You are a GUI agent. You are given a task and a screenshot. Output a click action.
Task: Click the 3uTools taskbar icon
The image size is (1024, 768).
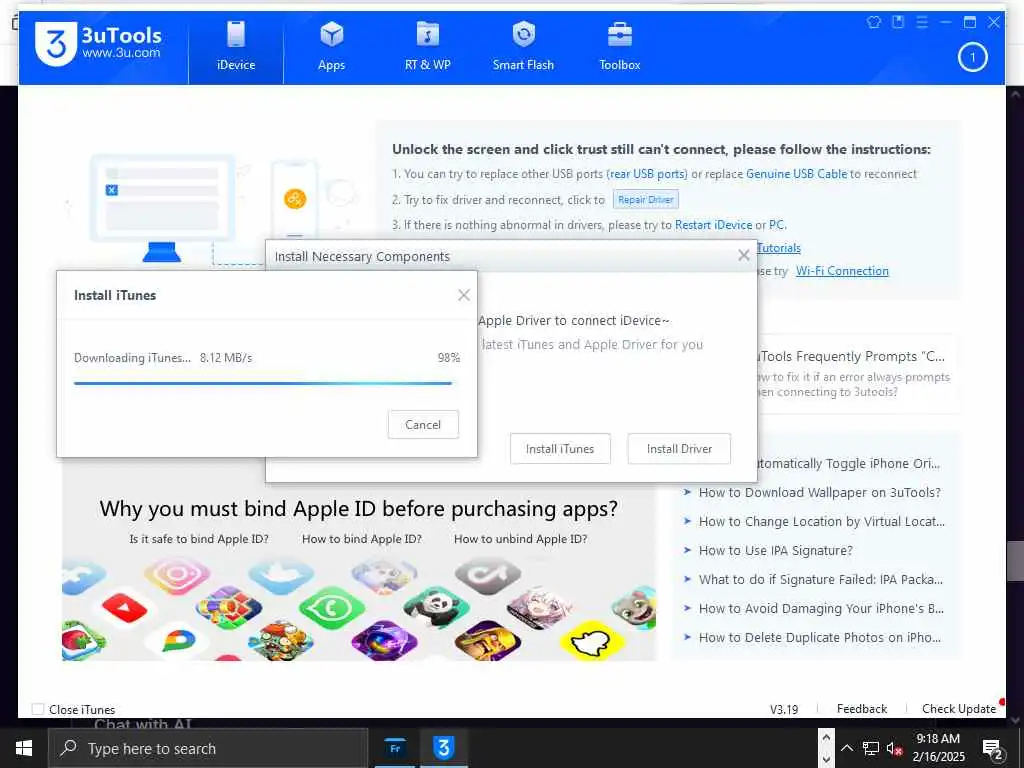click(443, 748)
